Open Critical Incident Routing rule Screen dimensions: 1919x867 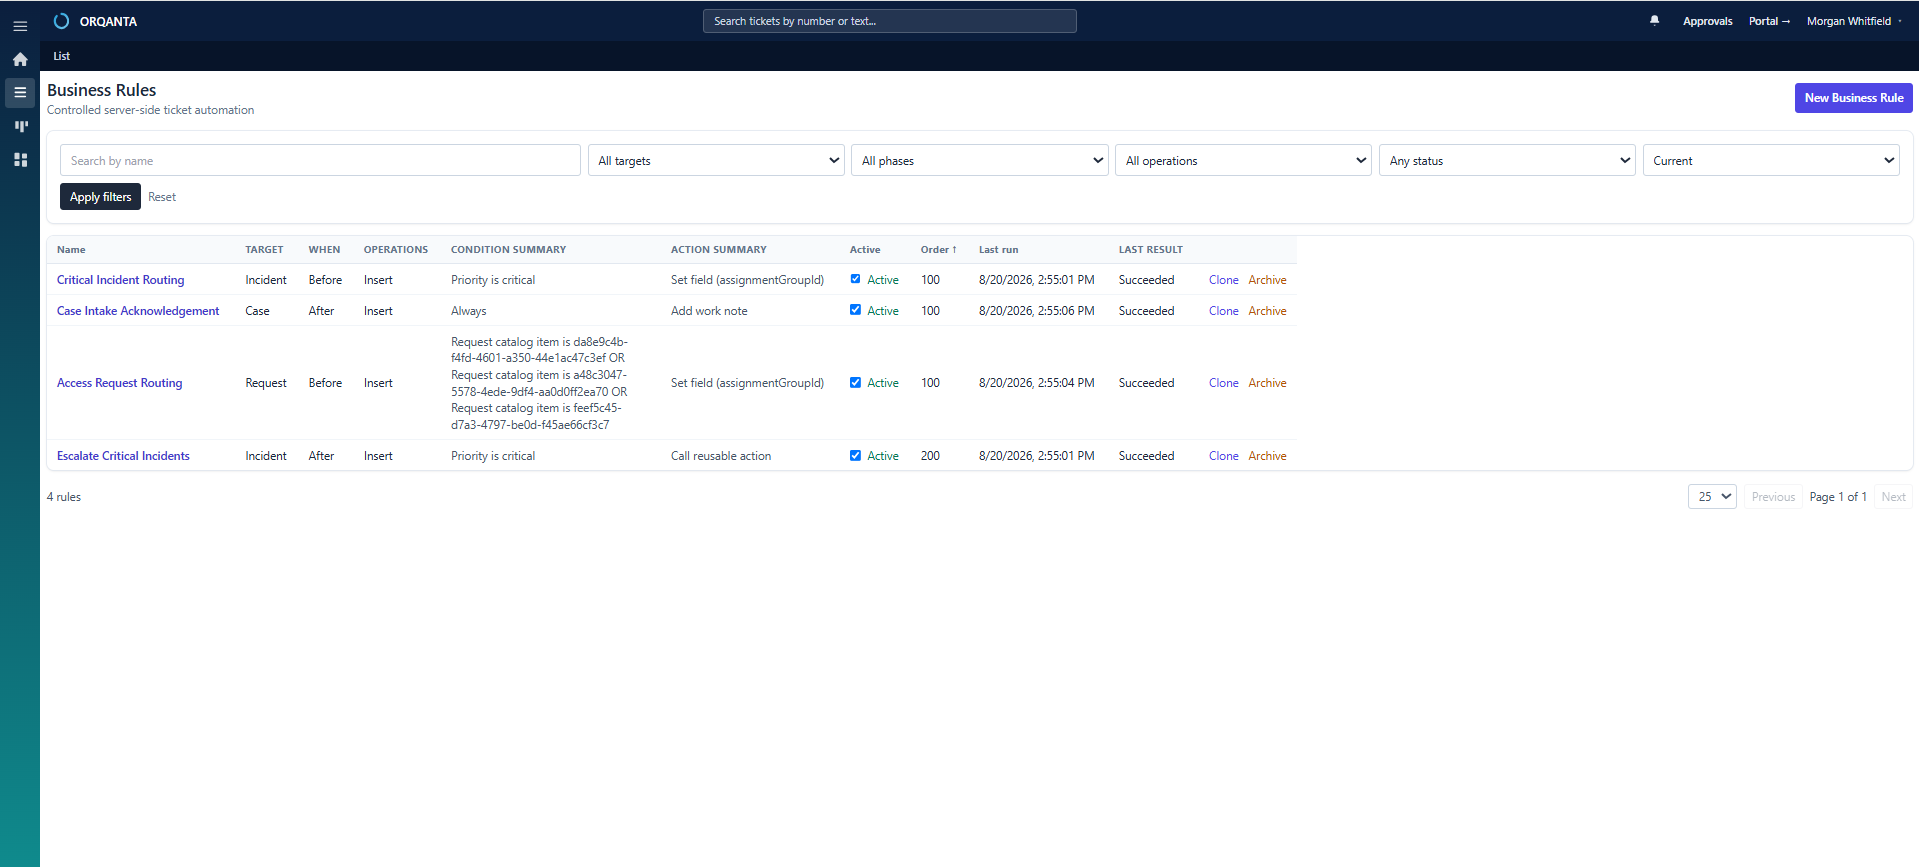click(x=120, y=280)
